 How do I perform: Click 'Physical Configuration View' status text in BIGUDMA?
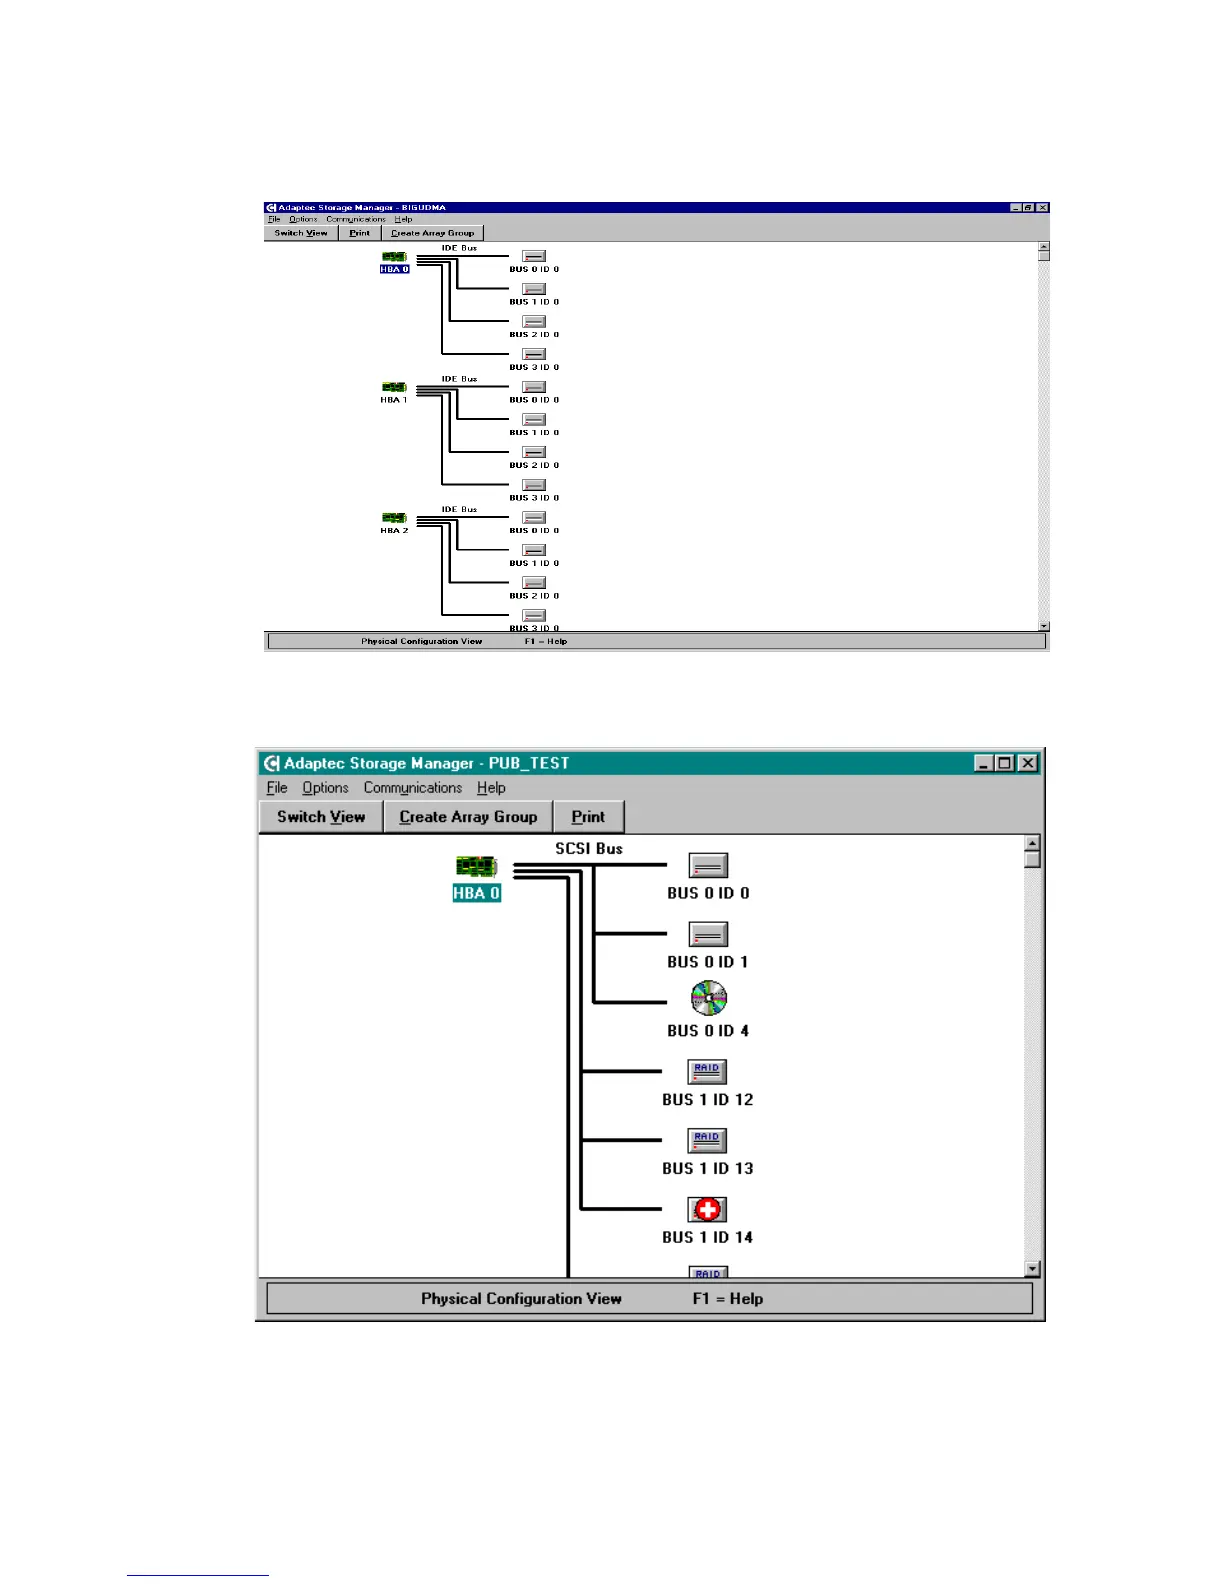point(422,641)
